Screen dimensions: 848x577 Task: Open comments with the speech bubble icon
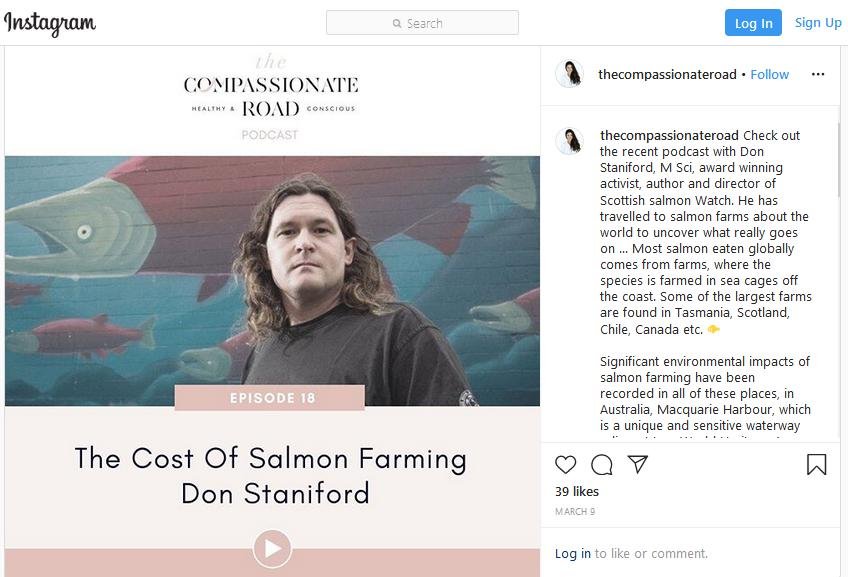pyautogui.click(x=601, y=464)
